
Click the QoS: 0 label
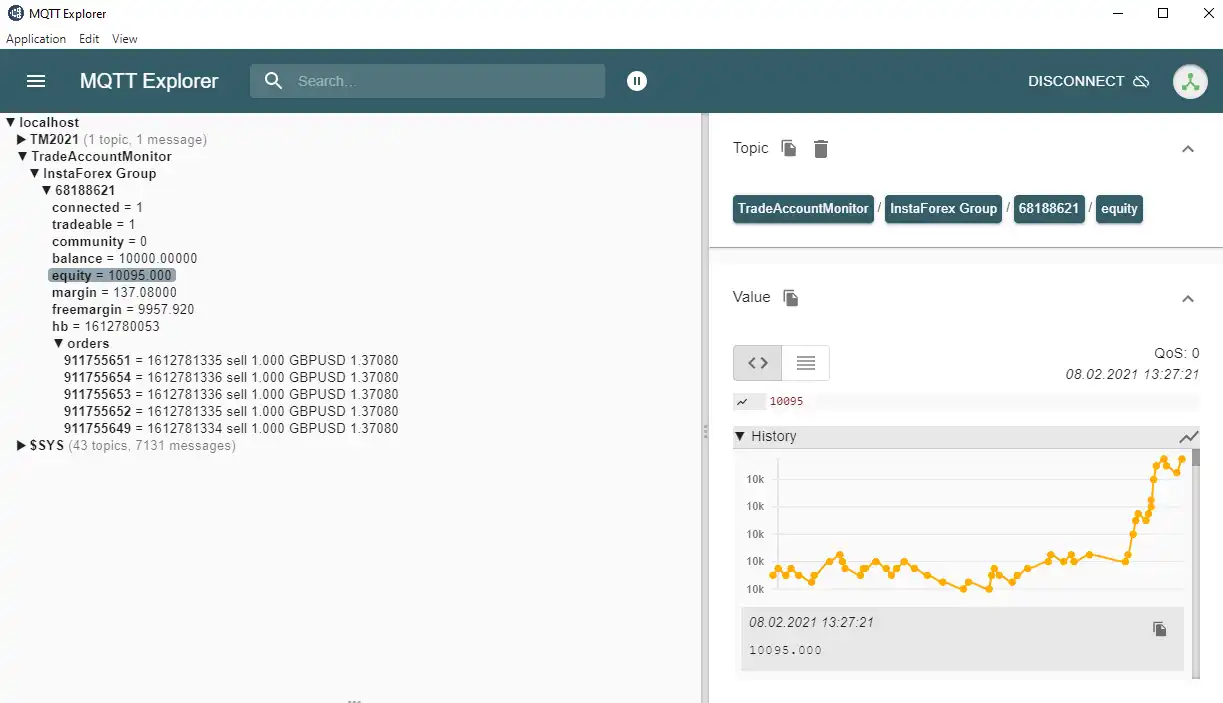[x=1176, y=353]
